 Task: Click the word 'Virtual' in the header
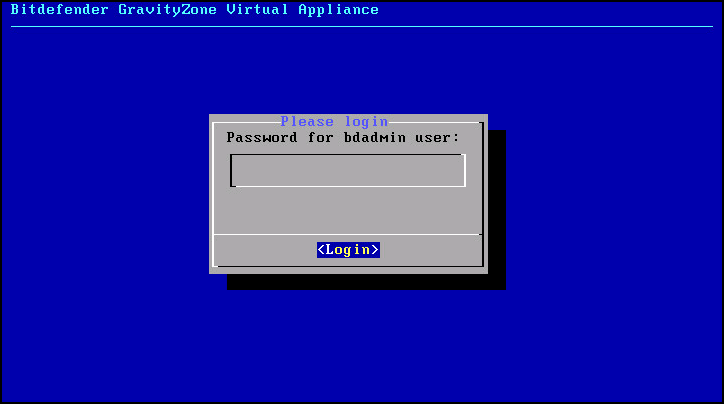click(257, 10)
